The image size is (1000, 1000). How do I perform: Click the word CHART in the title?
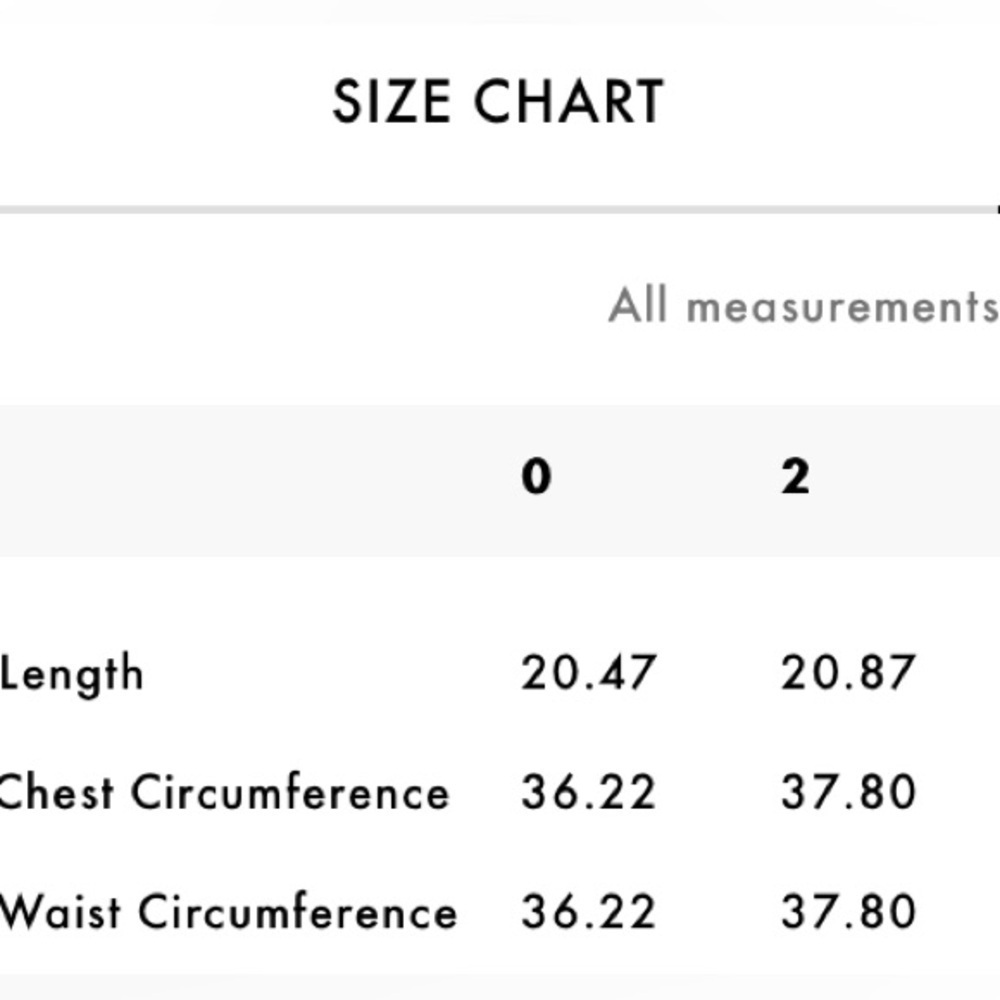click(569, 101)
